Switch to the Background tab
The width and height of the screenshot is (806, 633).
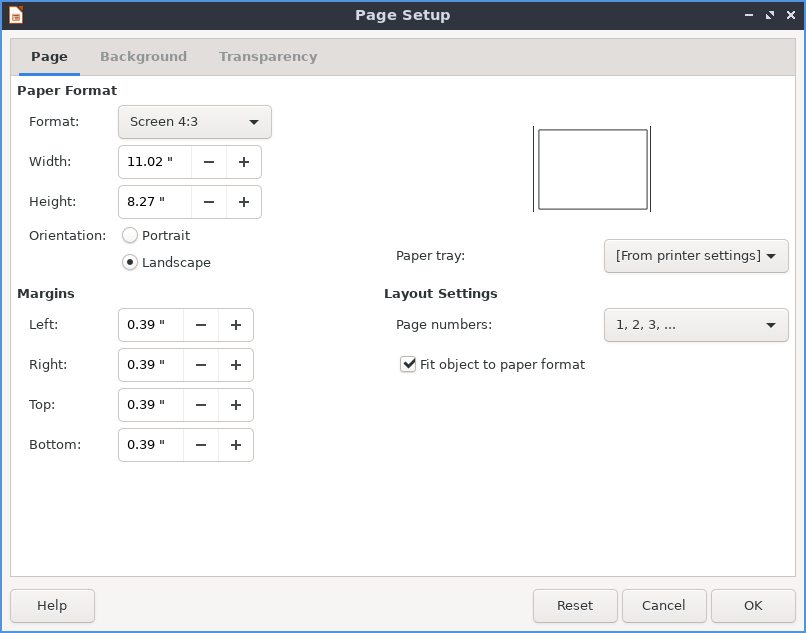point(143,57)
